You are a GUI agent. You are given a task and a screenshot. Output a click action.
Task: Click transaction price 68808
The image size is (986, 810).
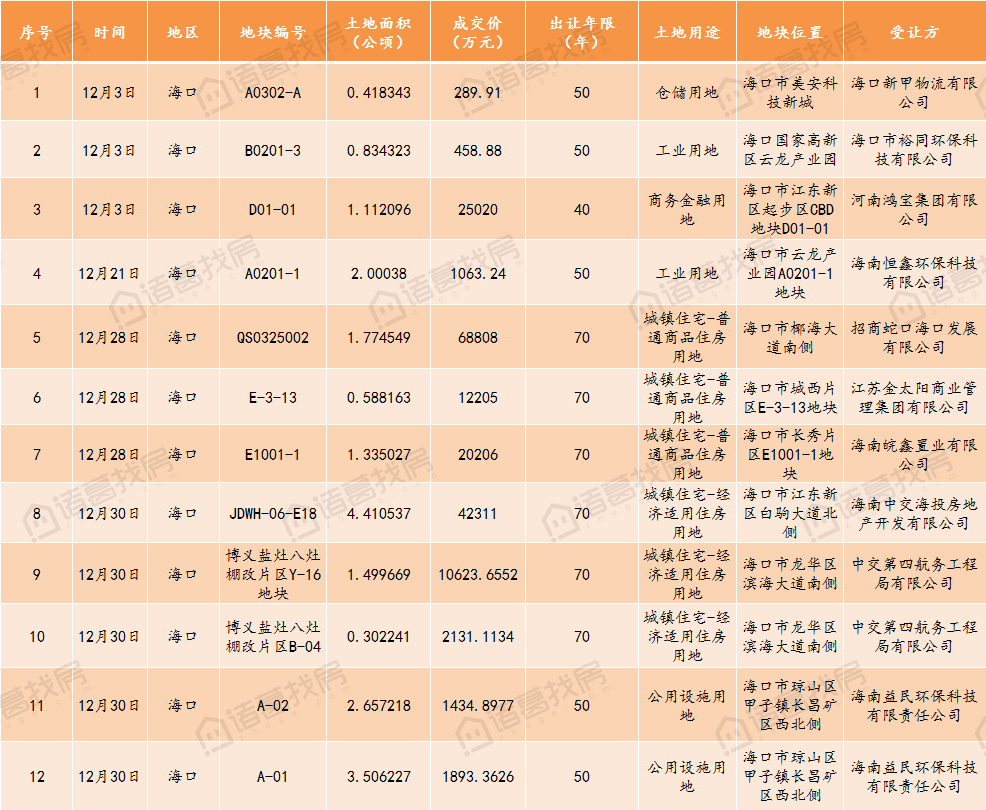point(478,338)
